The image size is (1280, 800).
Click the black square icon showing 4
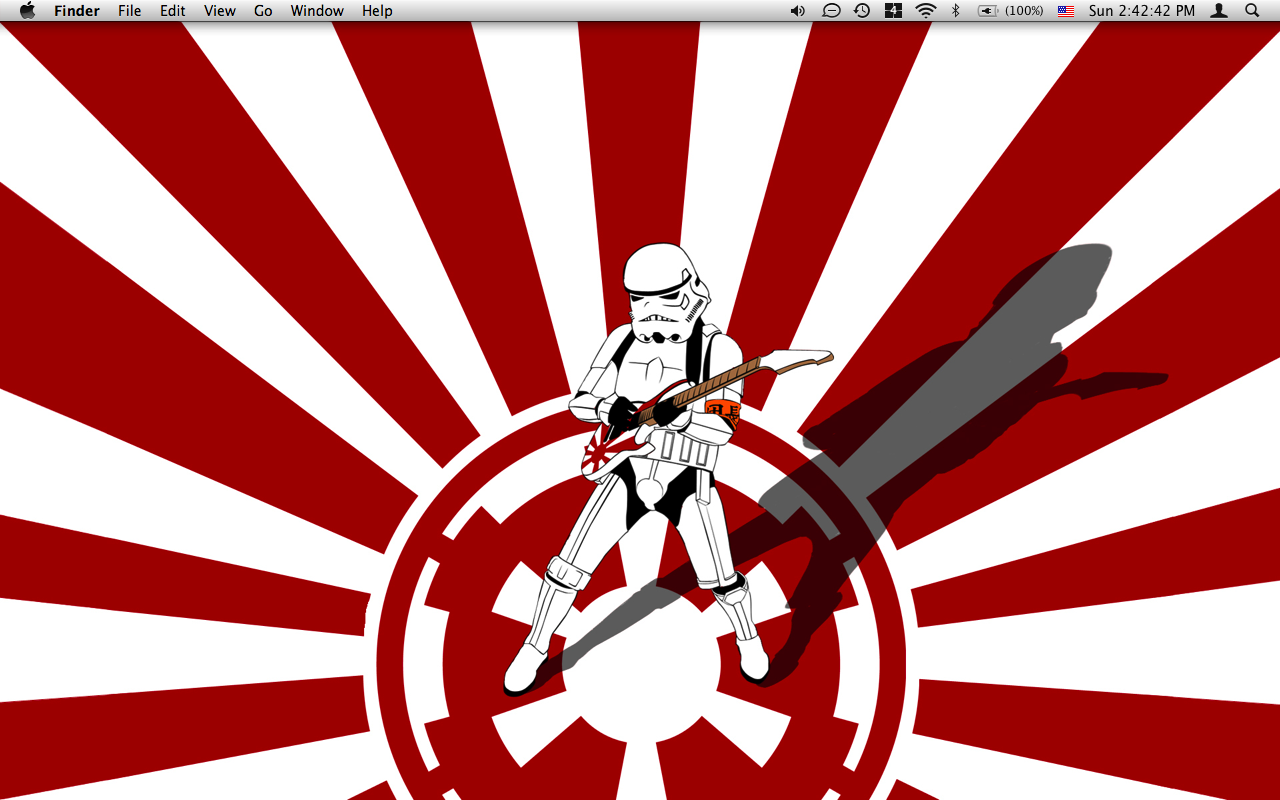click(x=893, y=11)
